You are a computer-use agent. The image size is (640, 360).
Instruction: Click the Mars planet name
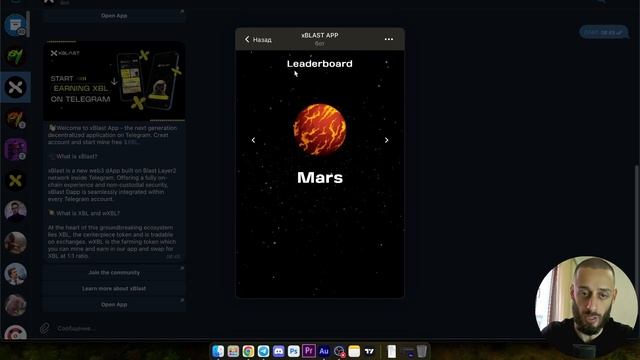(x=320, y=178)
